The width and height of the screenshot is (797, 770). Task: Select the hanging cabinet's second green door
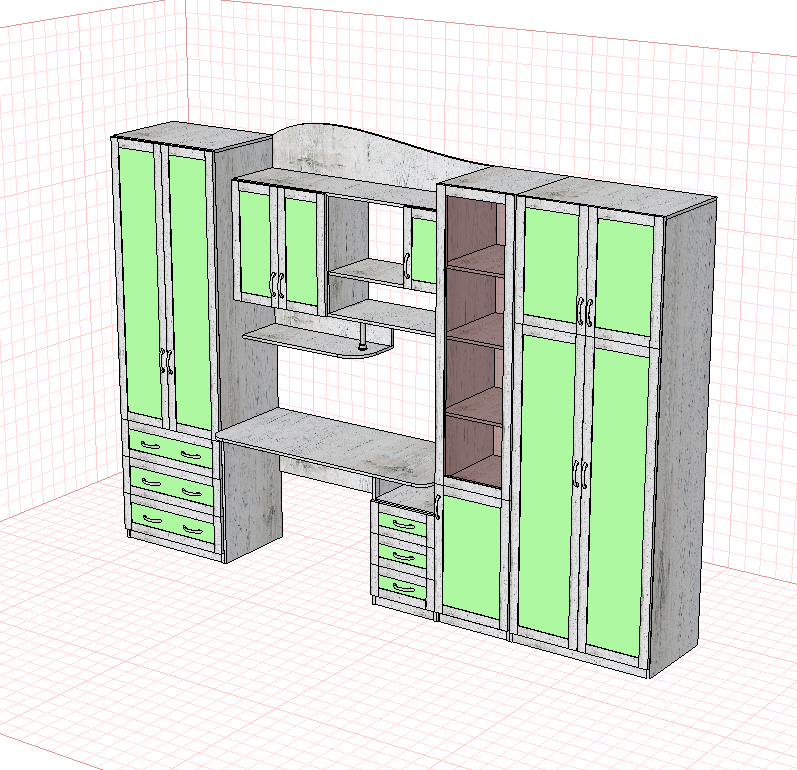tap(300, 252)
